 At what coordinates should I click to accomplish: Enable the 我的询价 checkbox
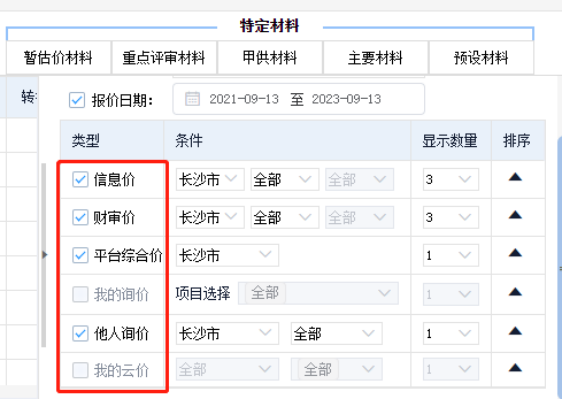click(x=80, y=294)
